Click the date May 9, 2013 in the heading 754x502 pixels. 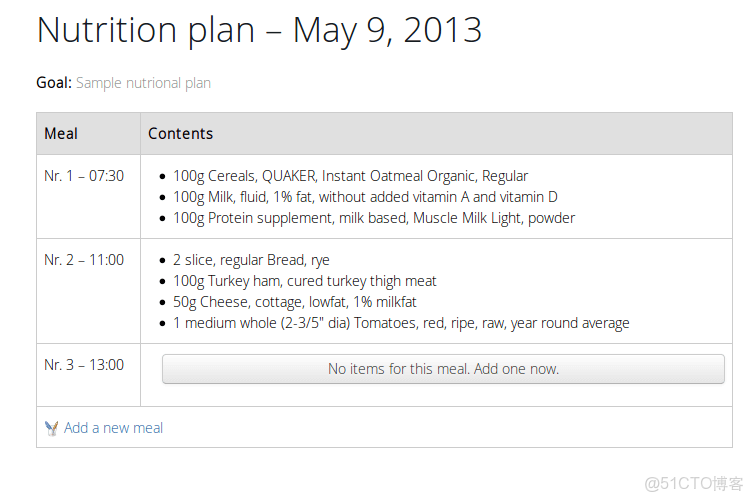(x=387, y=30)
